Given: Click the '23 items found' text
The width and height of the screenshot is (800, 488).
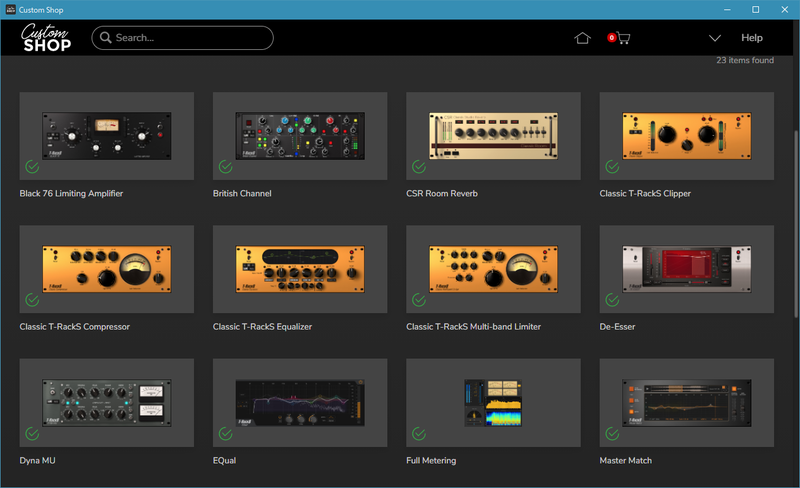Looking at the screenshot, I should [x=745, y=60].
